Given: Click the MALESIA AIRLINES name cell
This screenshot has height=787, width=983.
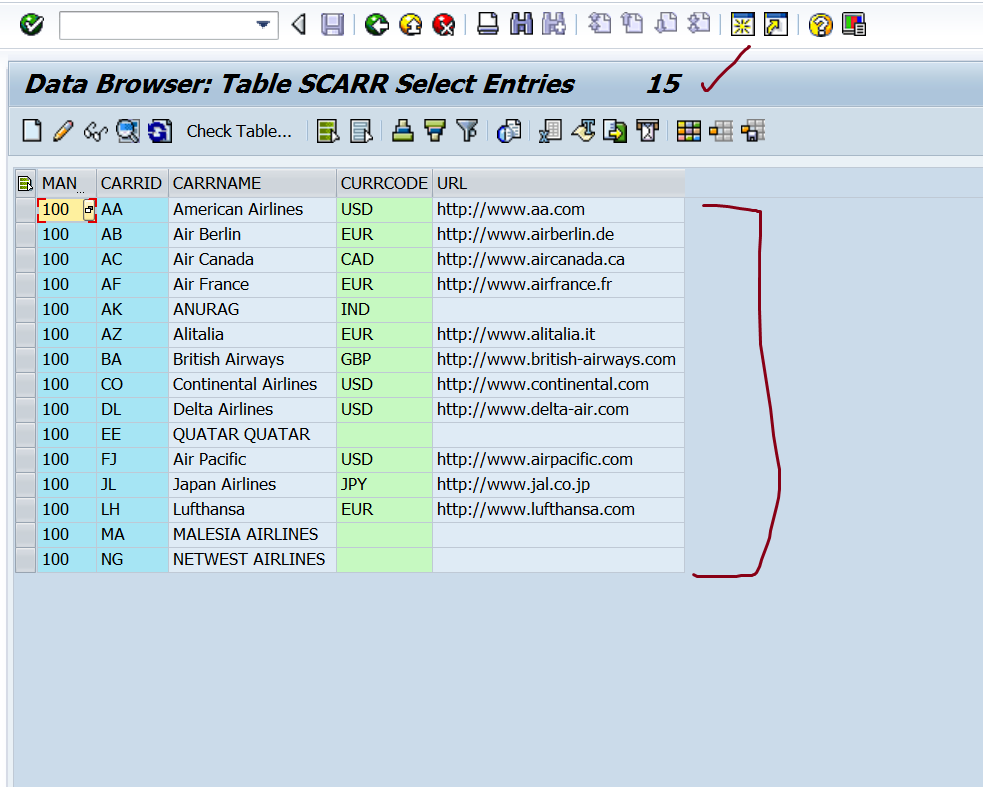Looking at the screenshot, I should pyautogui.click(x=252, y=534).
